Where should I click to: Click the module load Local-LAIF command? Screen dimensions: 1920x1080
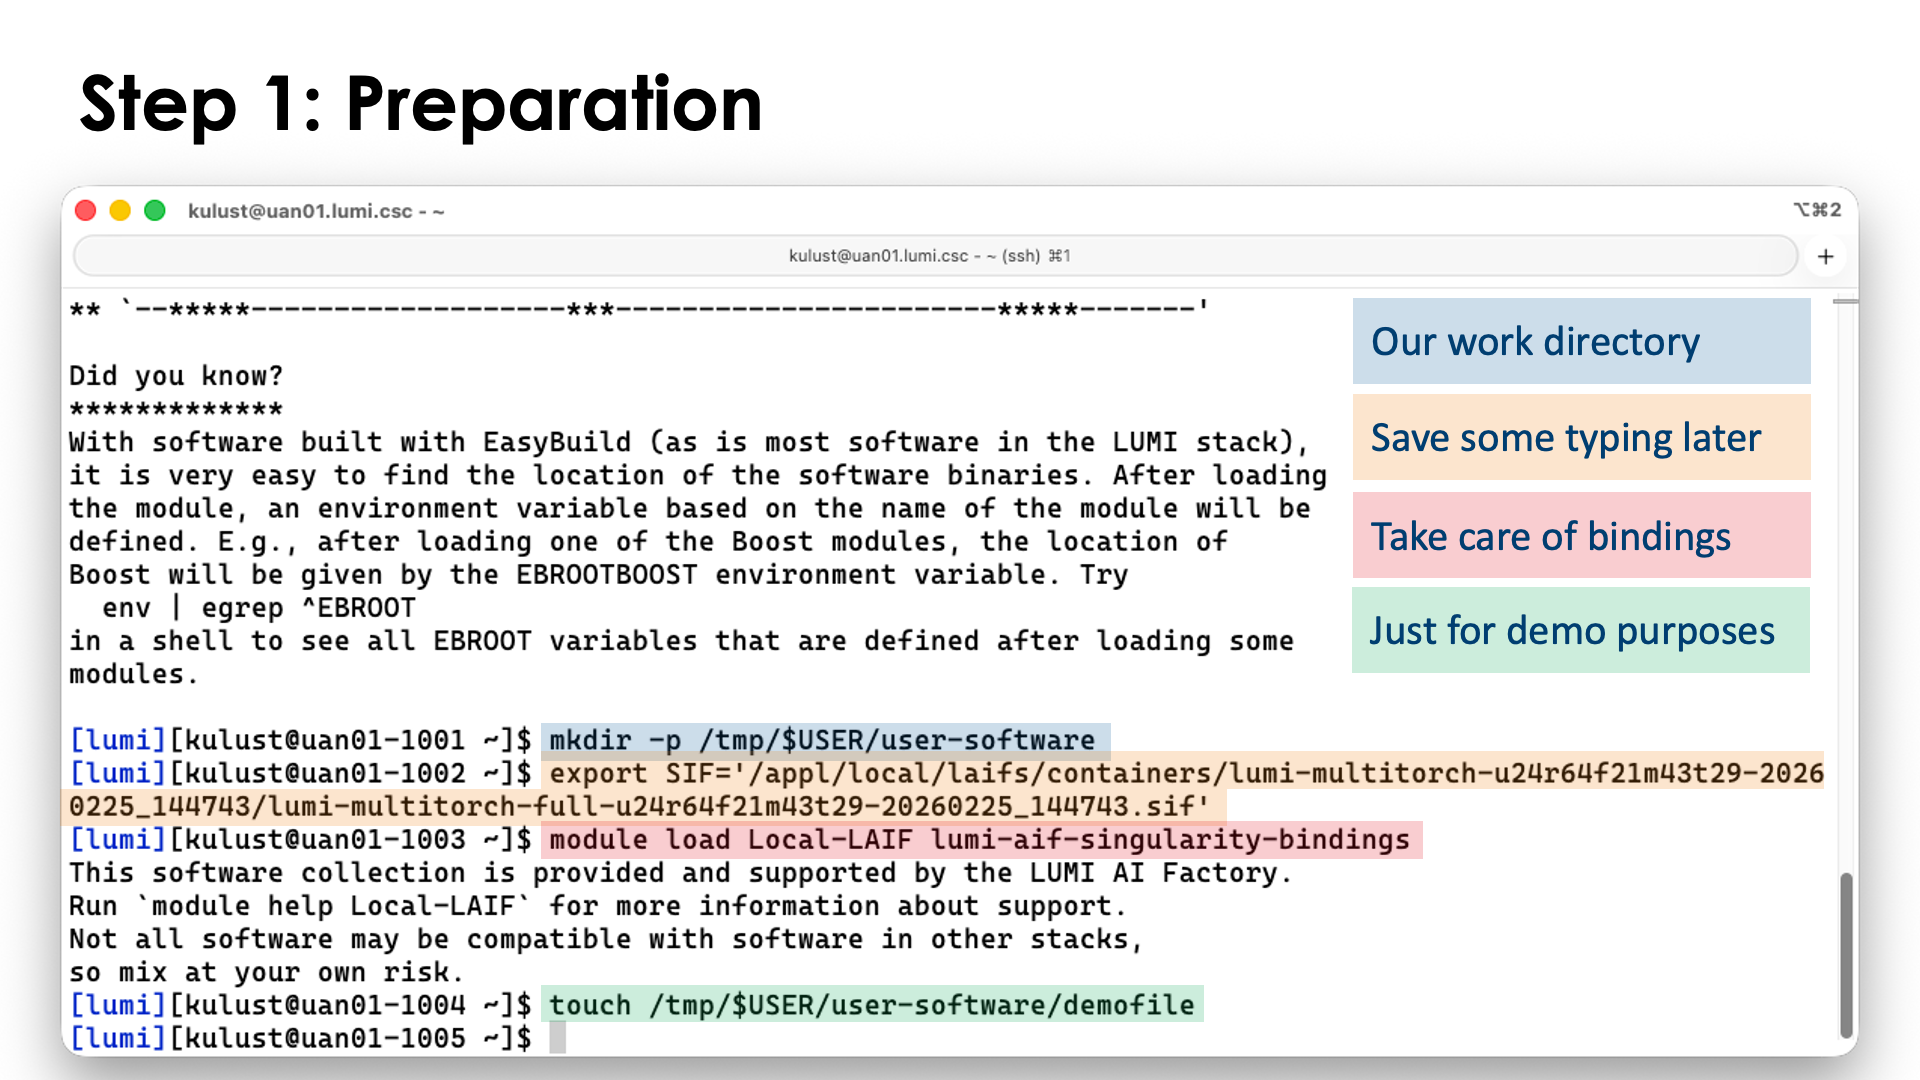980,839
